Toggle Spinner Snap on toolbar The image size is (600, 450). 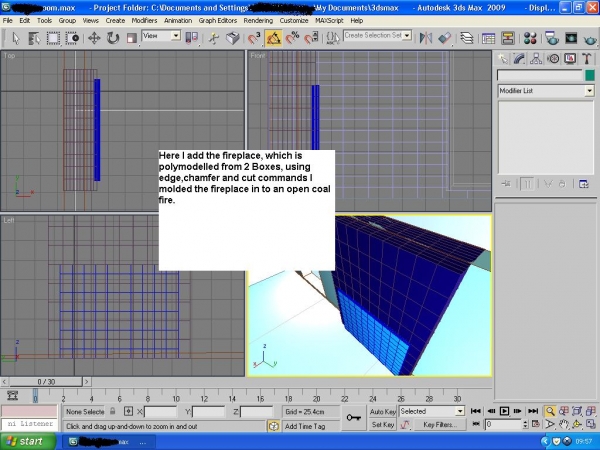311,38
